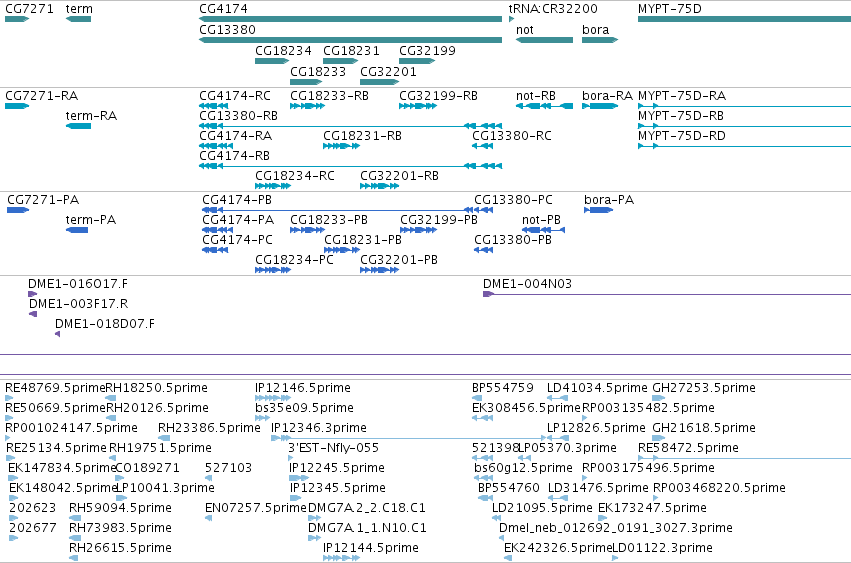Click the 'CG7271' gene label
Image resolution: width=851 pixels, height=563 pixels.
point(29,9)
